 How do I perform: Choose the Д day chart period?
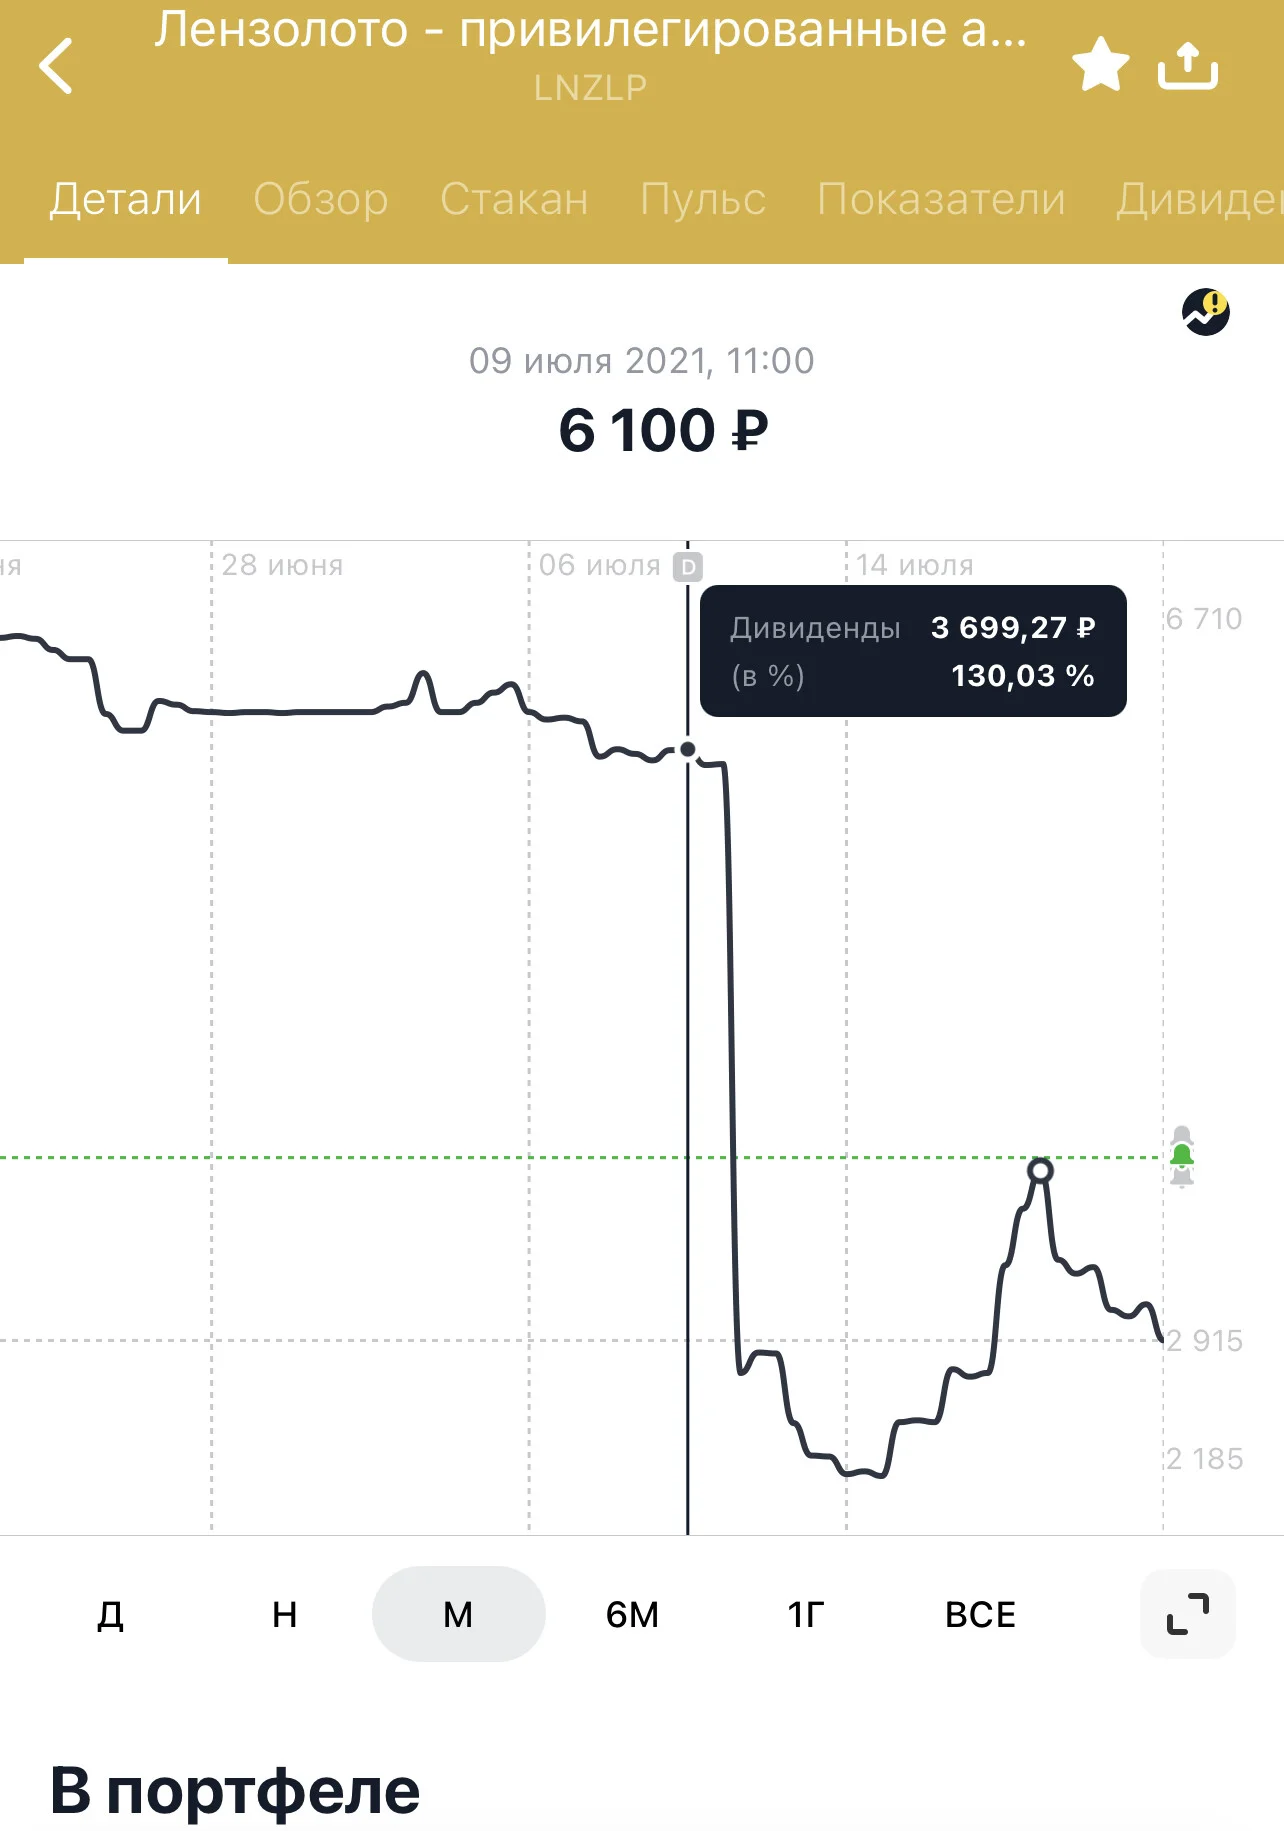click(111, 1614)
